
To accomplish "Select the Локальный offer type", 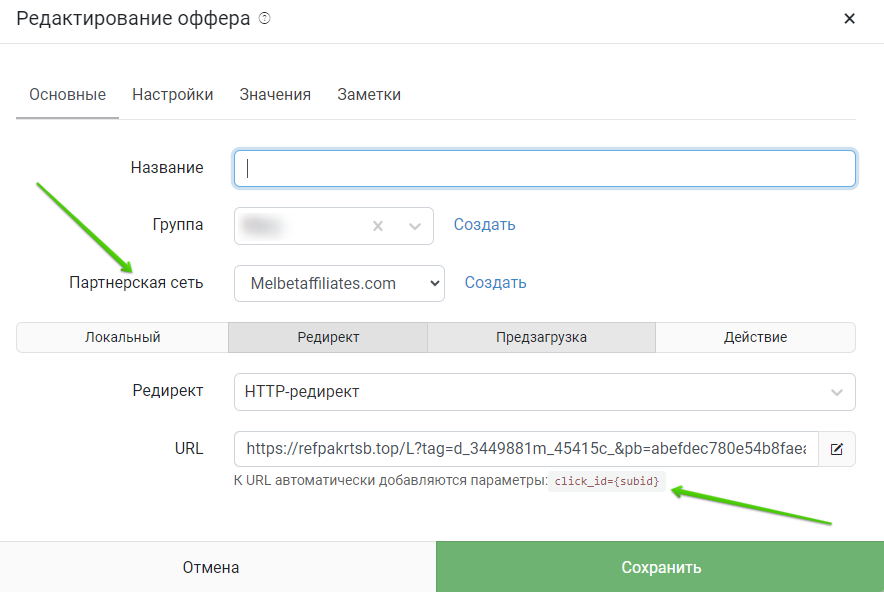I will point(122,337).
